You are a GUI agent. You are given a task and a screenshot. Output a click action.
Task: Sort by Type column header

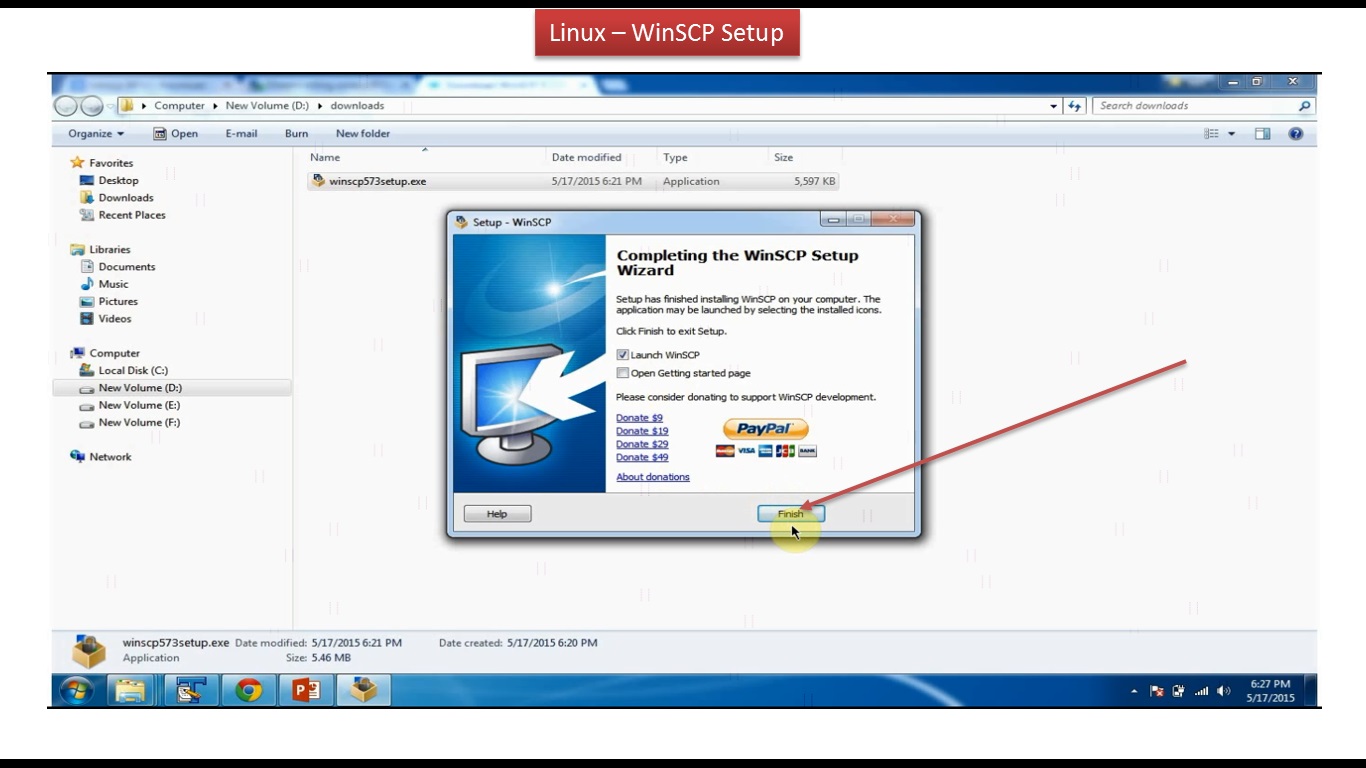pos(675,157)
